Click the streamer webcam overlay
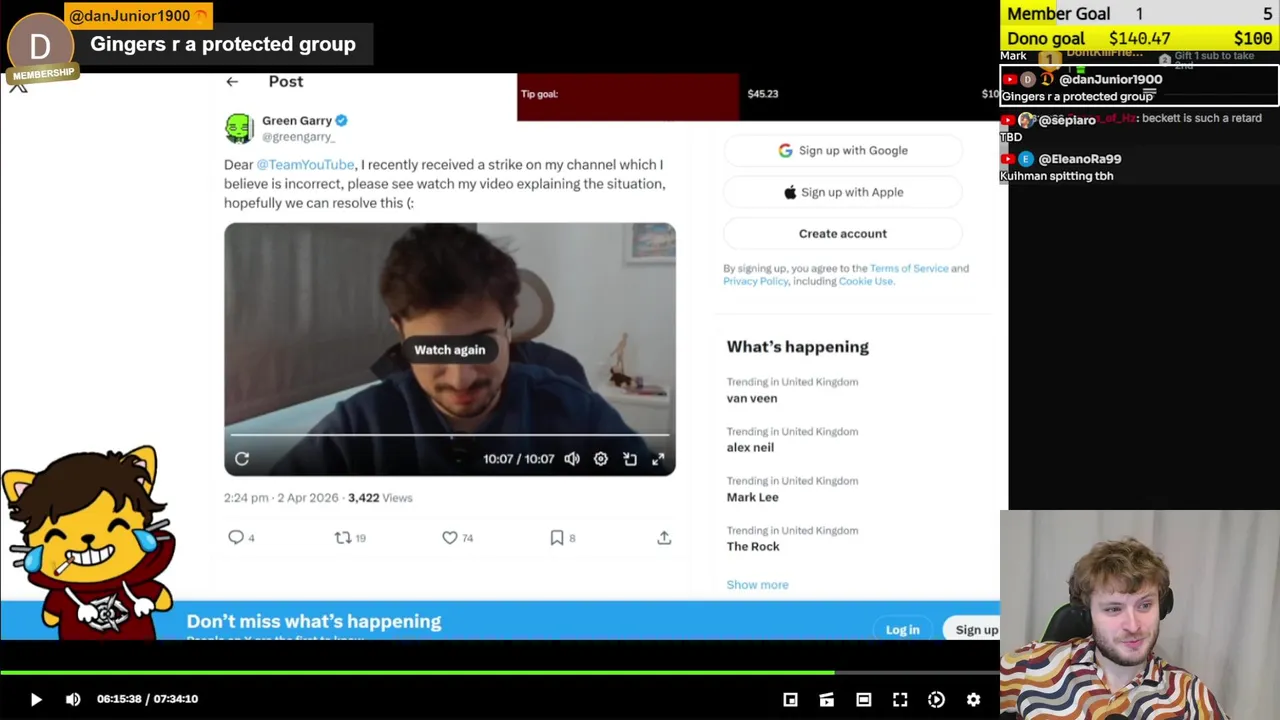The image size is (1280, 720). (1140, 615)
